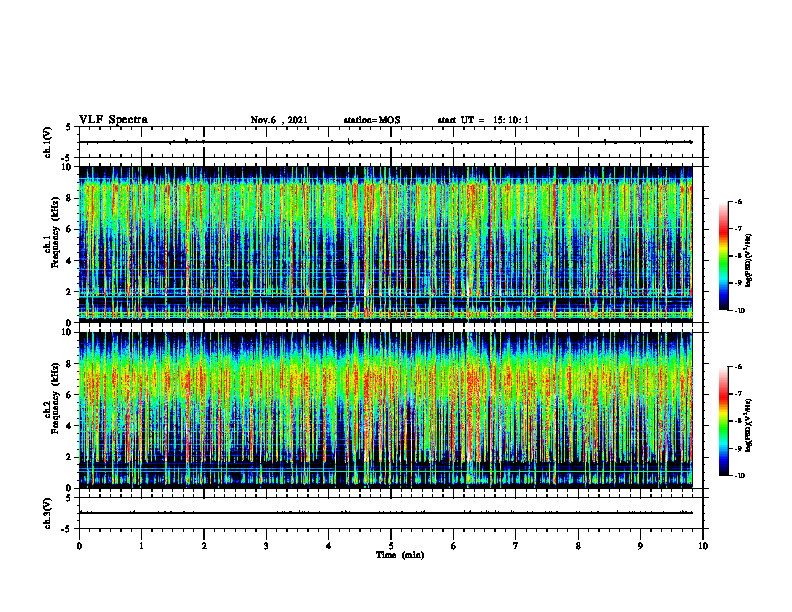Viewport: 792px width, 612px height.
Task: Click the "station=MOS" header label
Action: click(372, 120)
